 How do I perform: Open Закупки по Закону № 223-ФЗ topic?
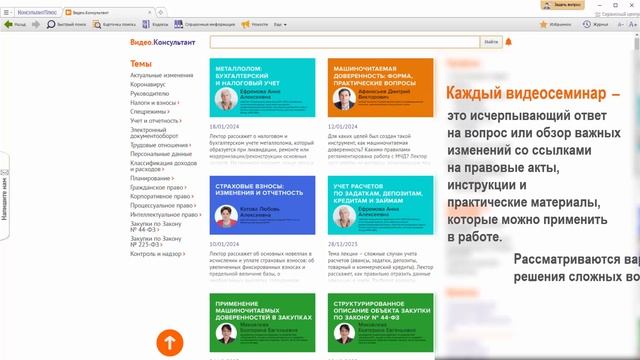pos(156,241)
